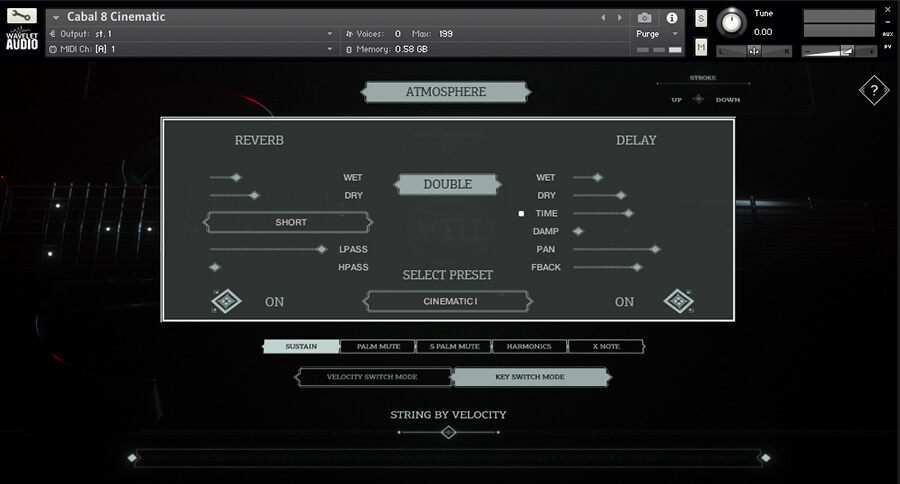The image size is (900, 484).
Task: Click the Delay TIME slider handle
Action: click(x=629, y=214)
